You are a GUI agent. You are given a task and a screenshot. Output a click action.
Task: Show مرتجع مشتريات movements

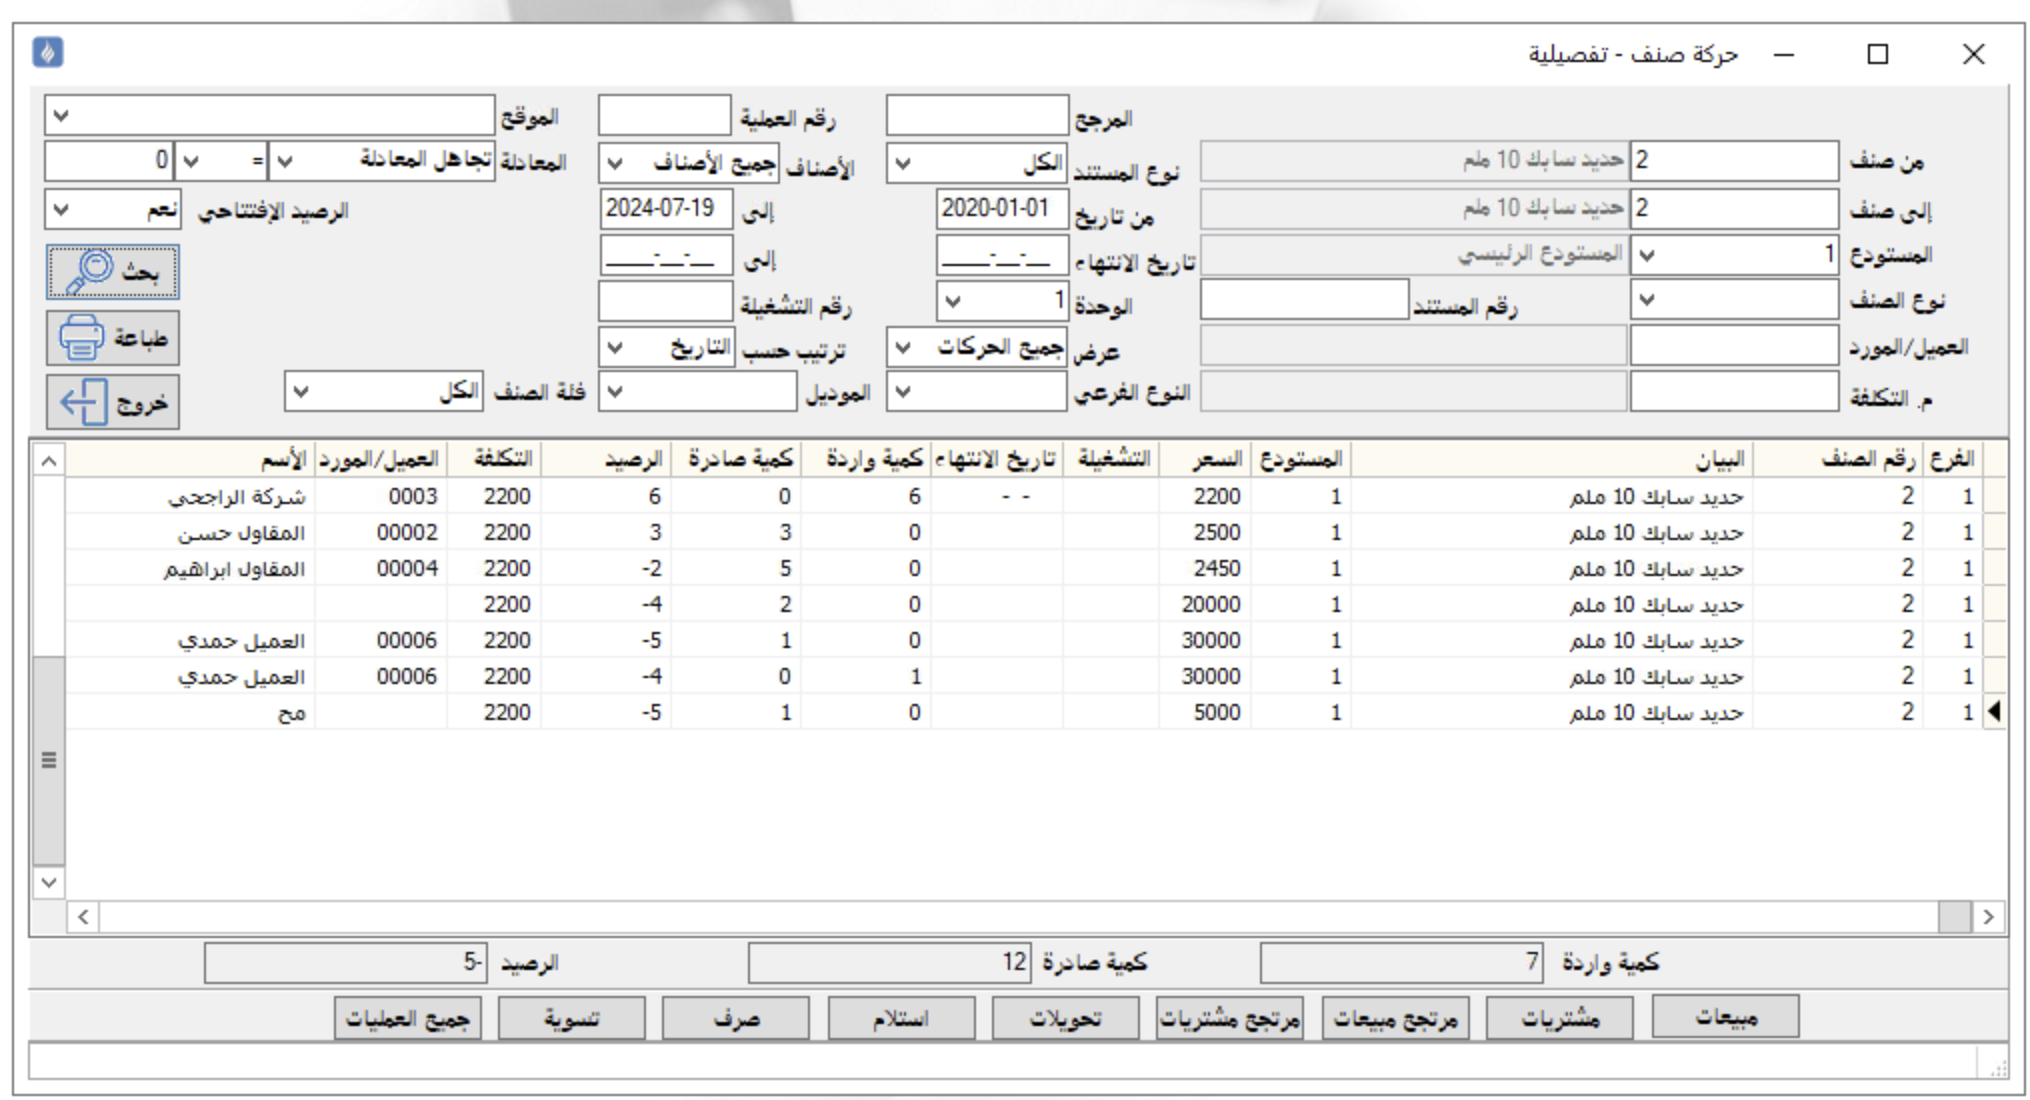point(1230,1019)
